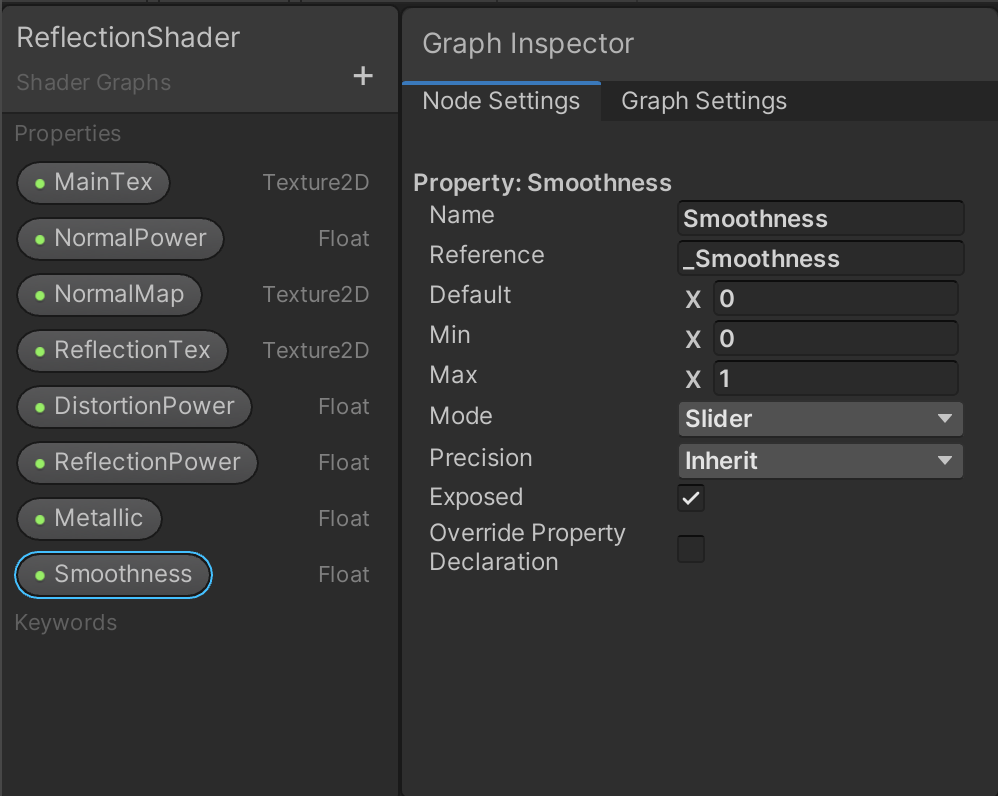The image size is (998, 796).
Task: Uncheck the Exposed checkbox
Action: point(691,498)
